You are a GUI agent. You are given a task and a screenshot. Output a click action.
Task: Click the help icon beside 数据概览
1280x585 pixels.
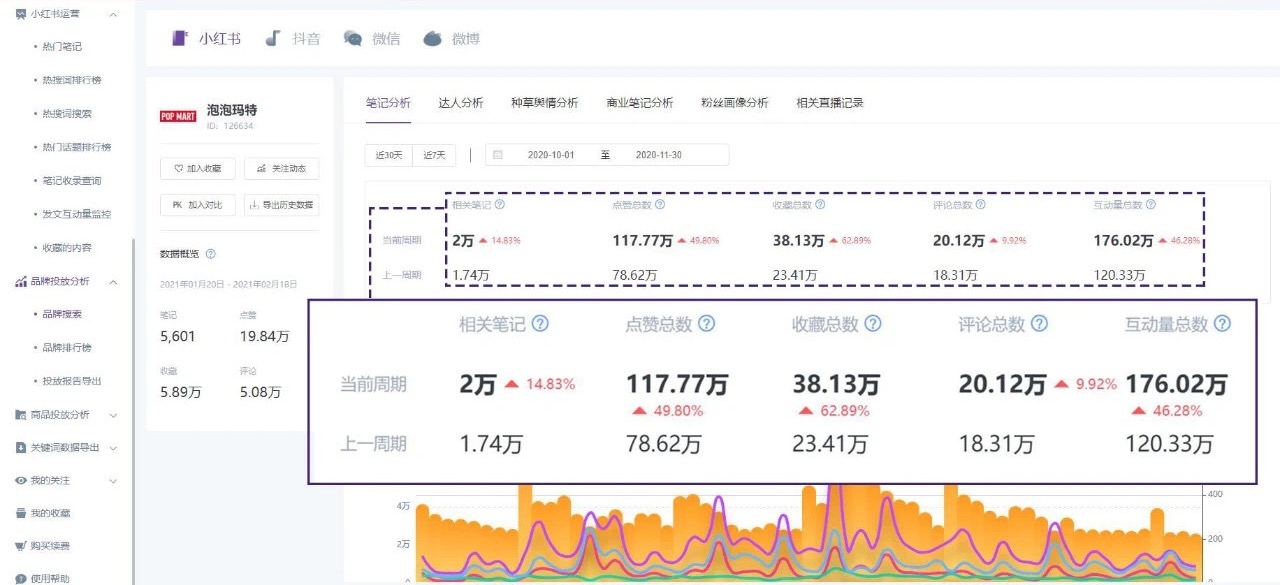pyautogui.click(x=210, y=255)
